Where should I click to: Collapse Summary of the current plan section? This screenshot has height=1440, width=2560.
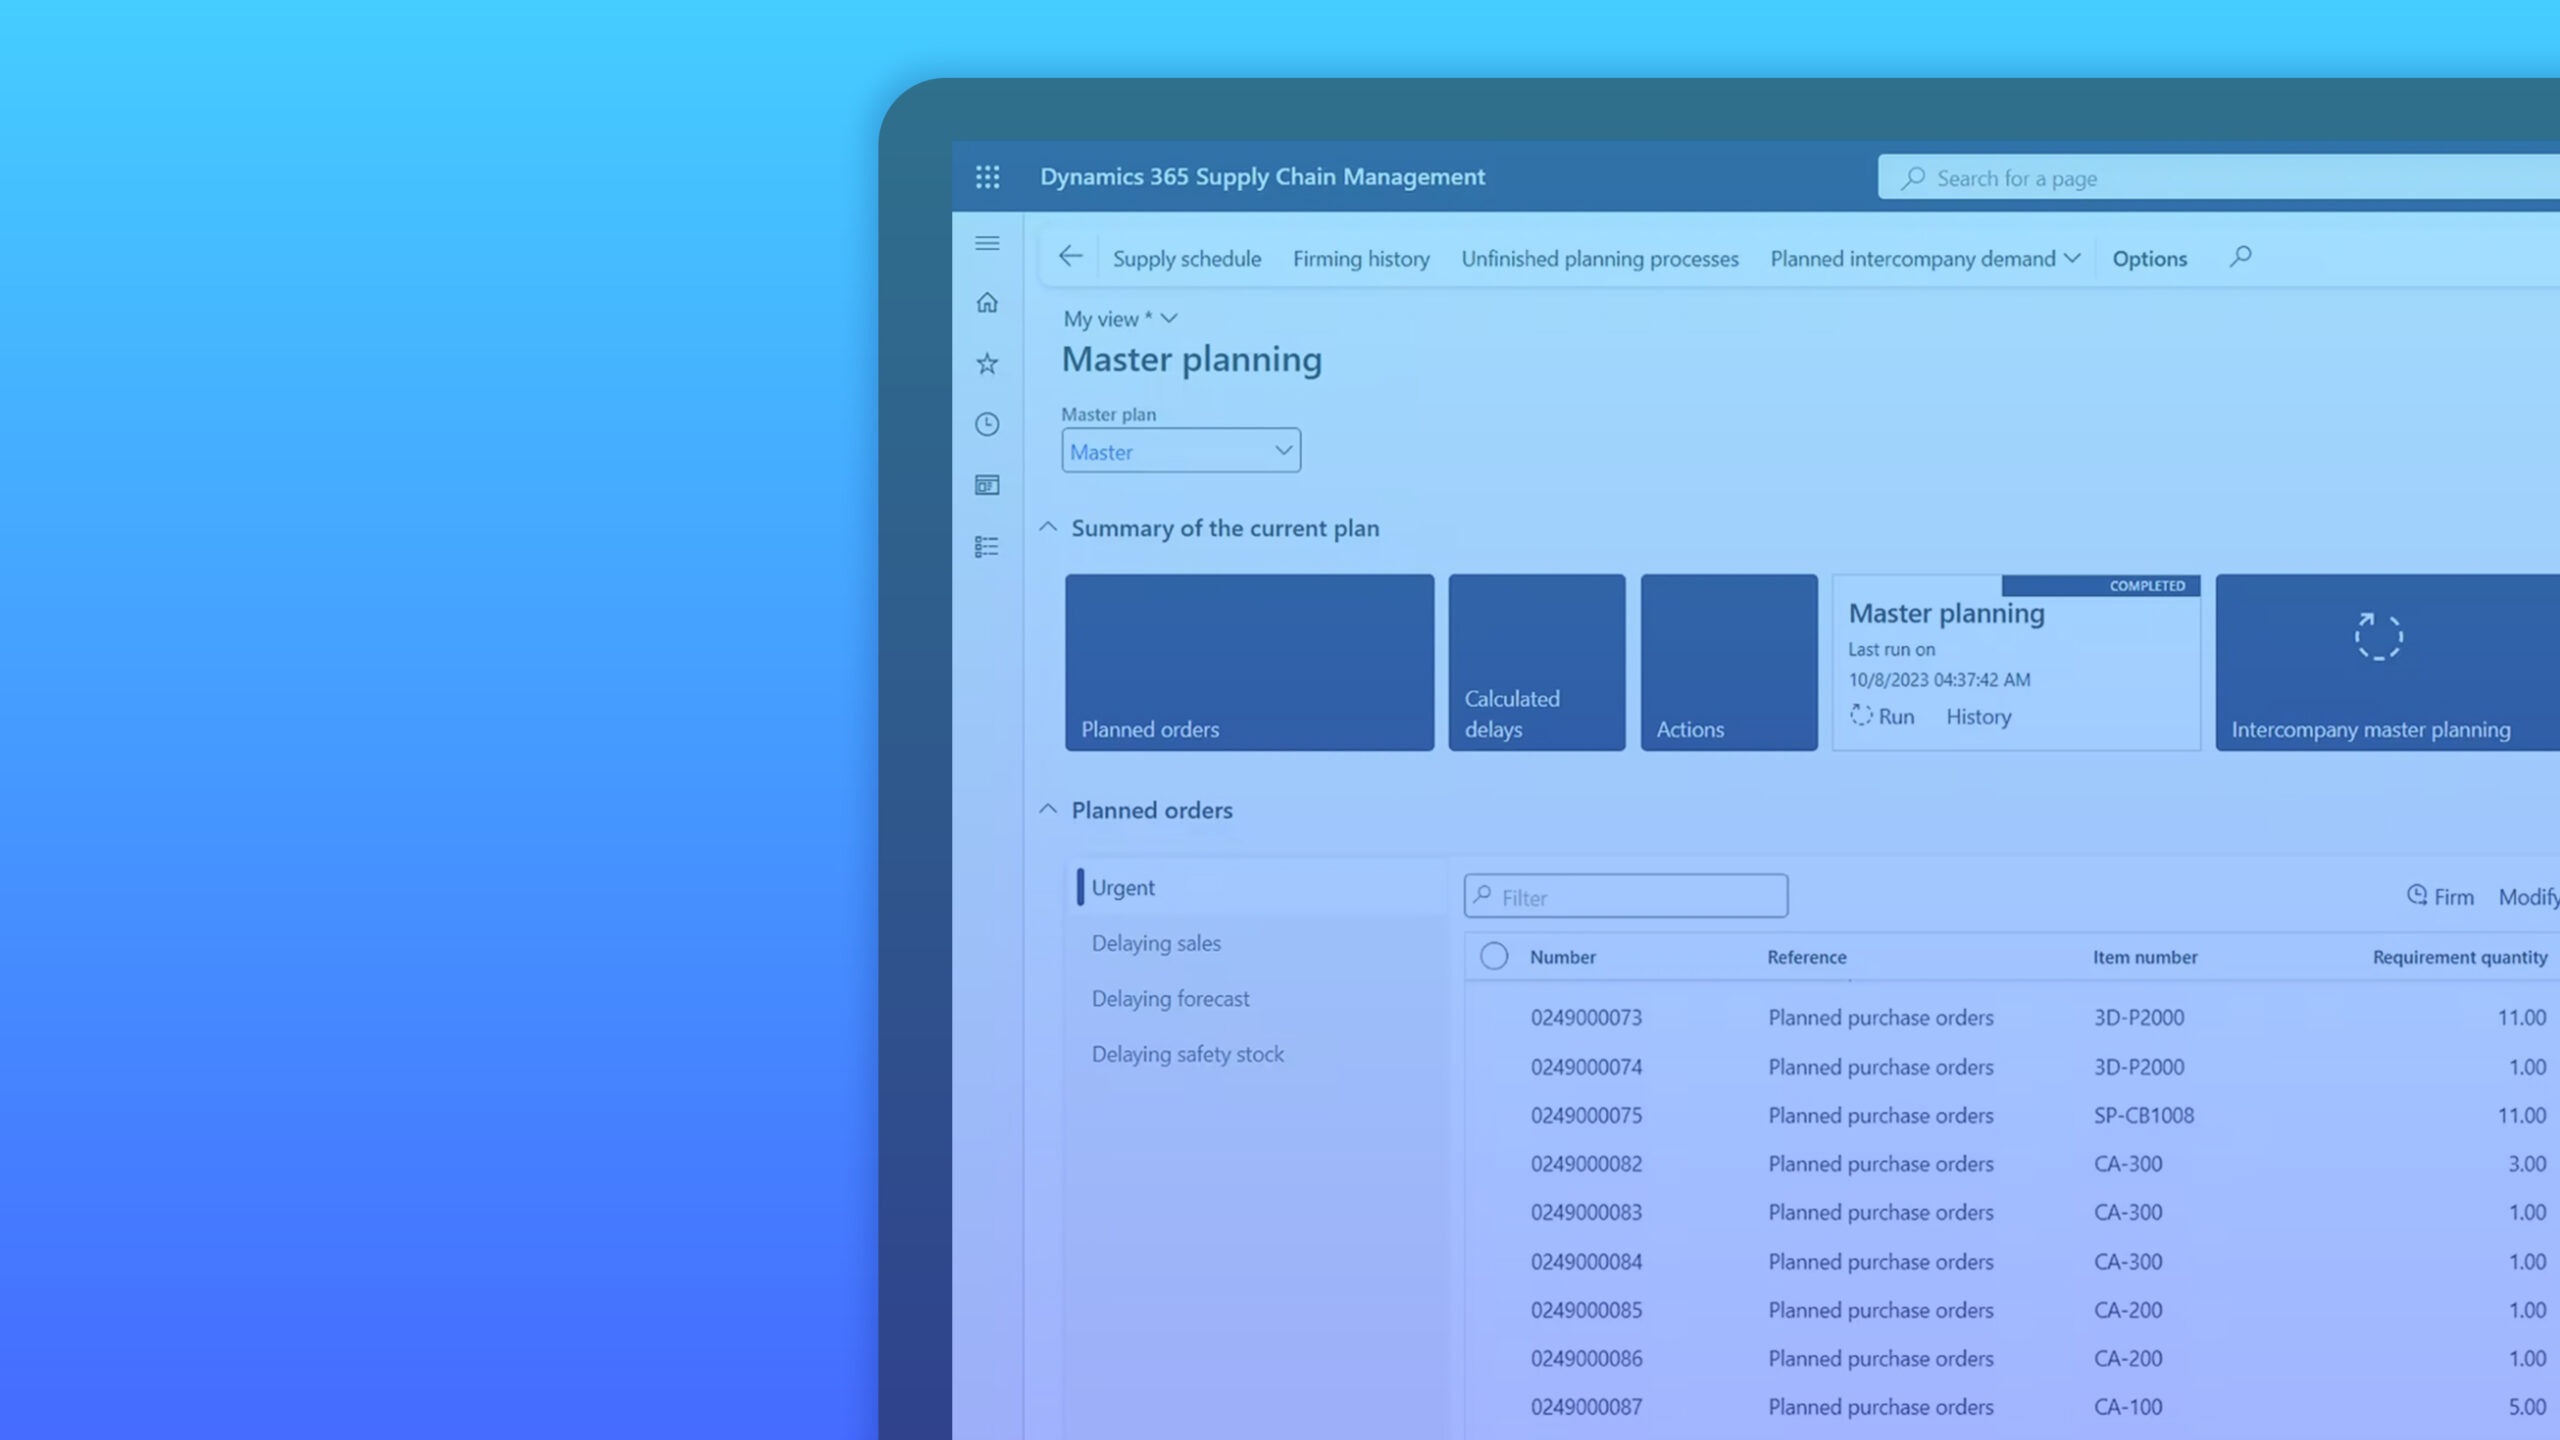click(x=1047, y=527)
